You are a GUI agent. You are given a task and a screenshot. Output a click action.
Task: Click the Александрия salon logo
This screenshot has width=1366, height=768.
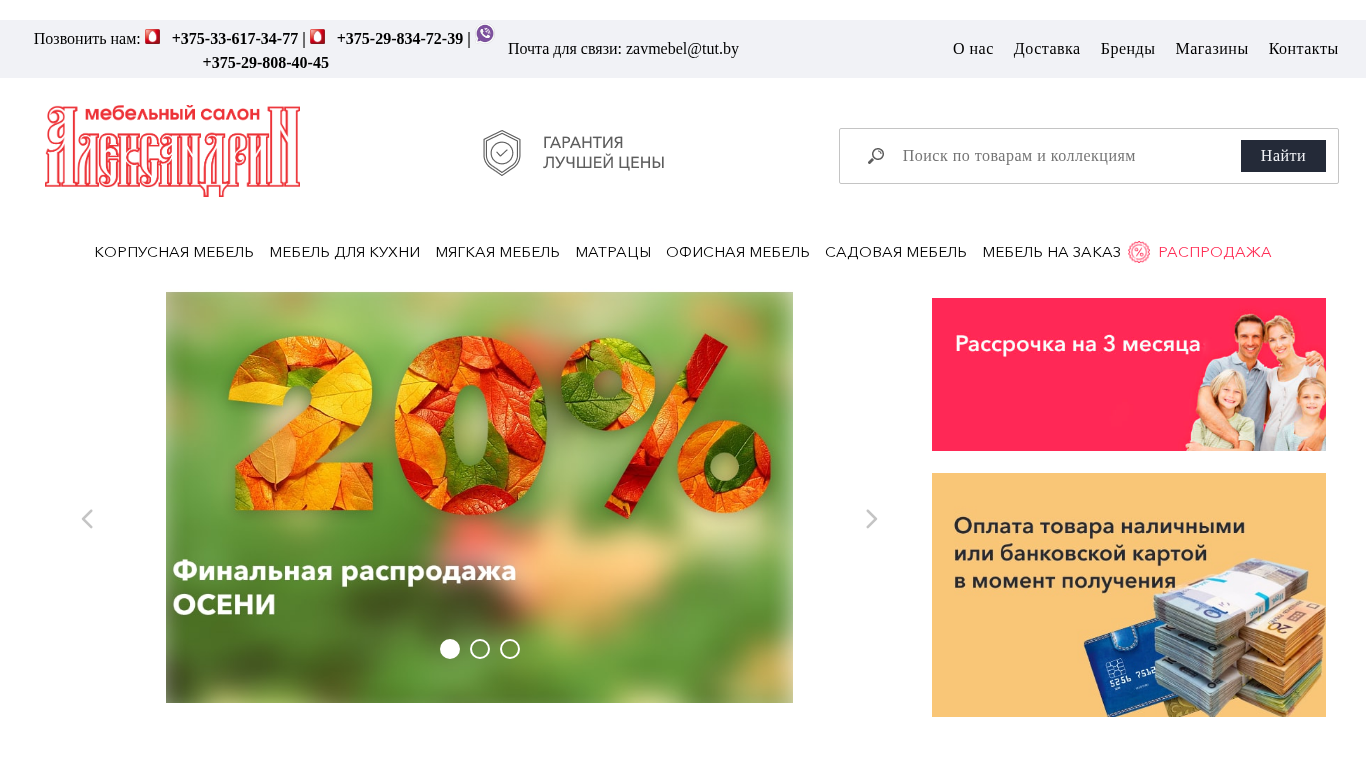pos(173,151)
